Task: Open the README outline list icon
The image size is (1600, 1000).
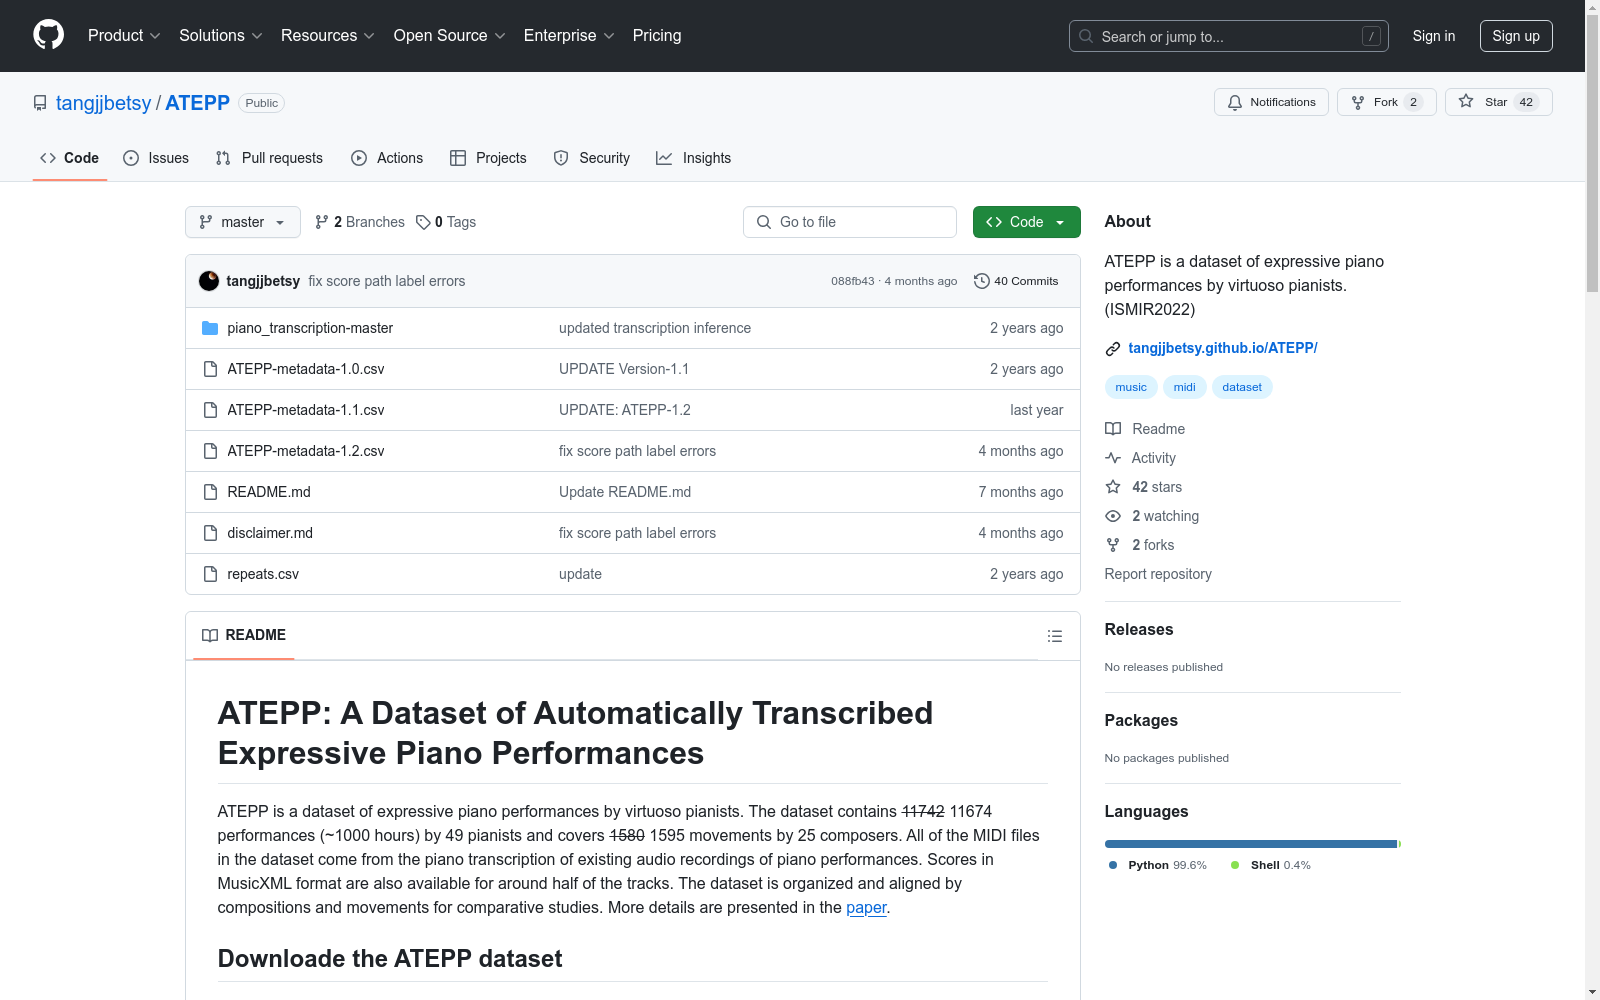Action: pos(1054,636)
